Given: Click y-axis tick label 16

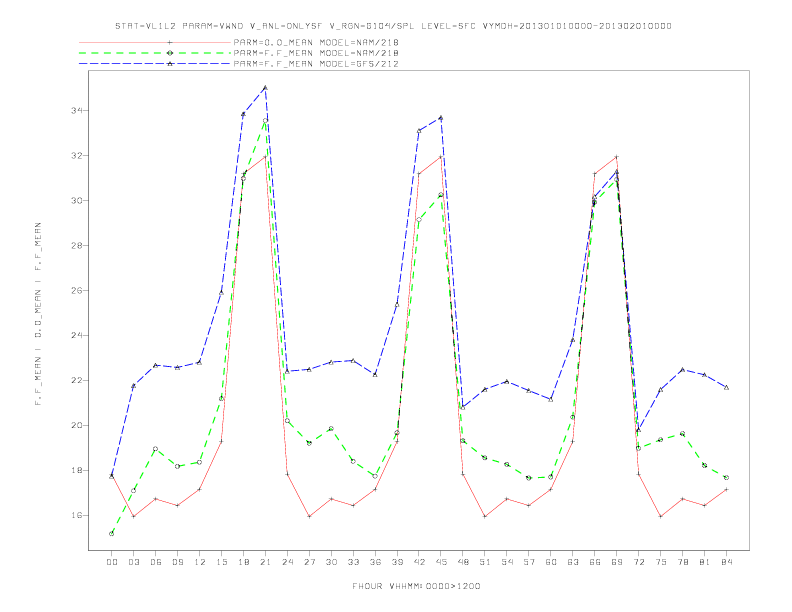Looking at the screenshot, I should [x=77, y=515].
